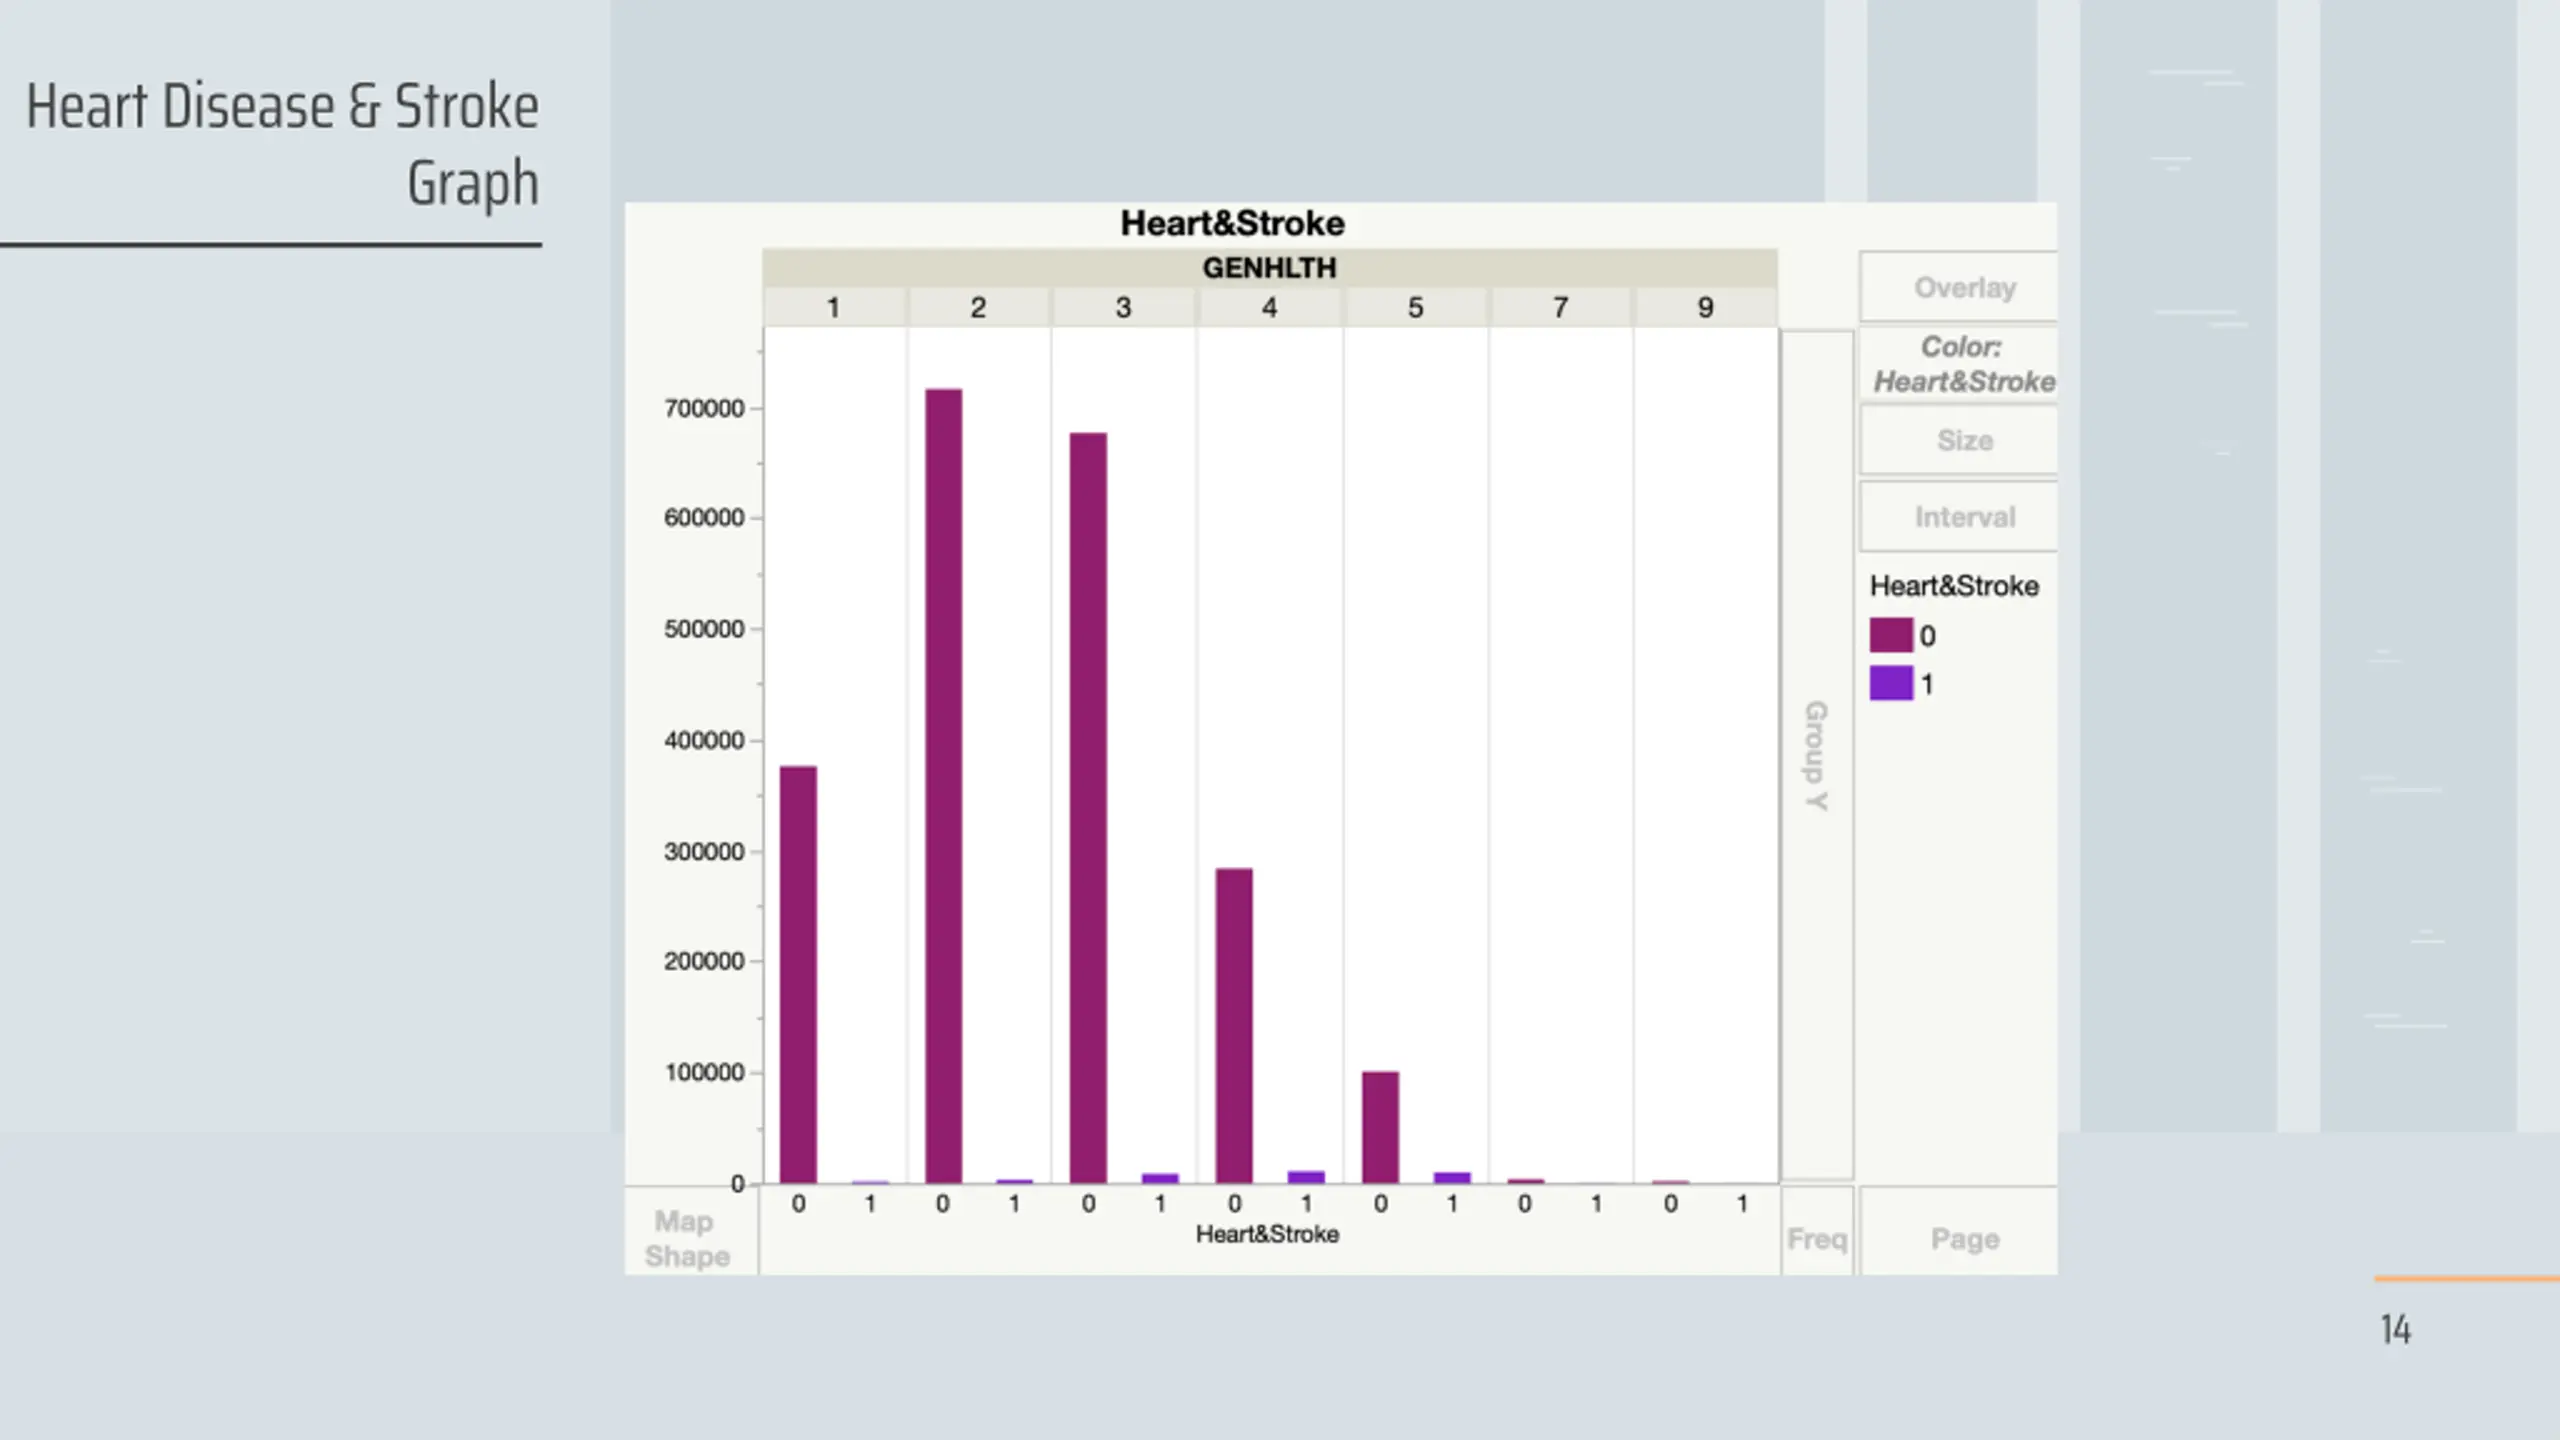This screenshot has width=2560, height=1440.
Task: Click the Heart&Stroke graph title
Action: tap(1232, 223)
